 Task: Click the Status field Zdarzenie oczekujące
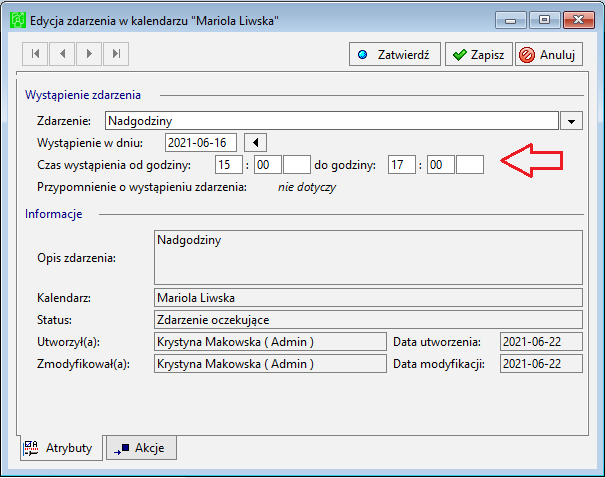368,320
